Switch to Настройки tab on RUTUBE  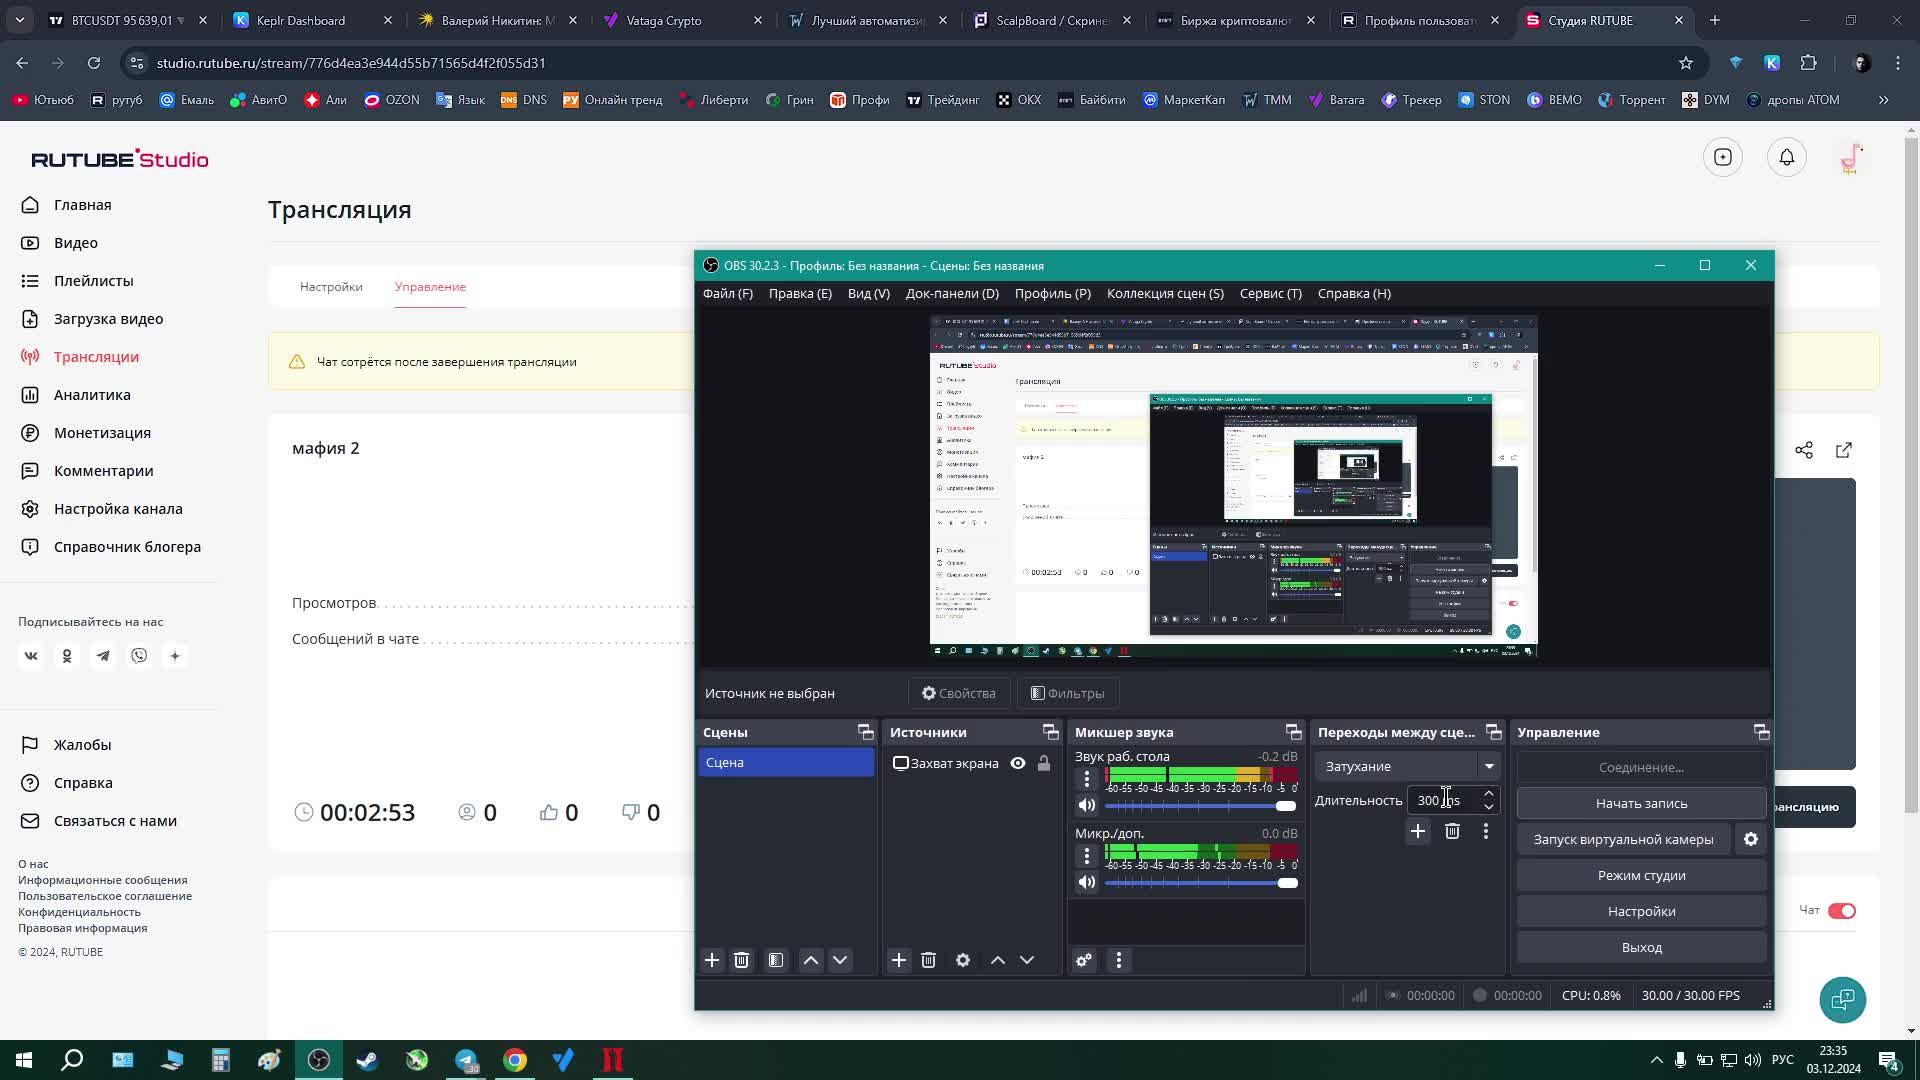pos(331,287)
